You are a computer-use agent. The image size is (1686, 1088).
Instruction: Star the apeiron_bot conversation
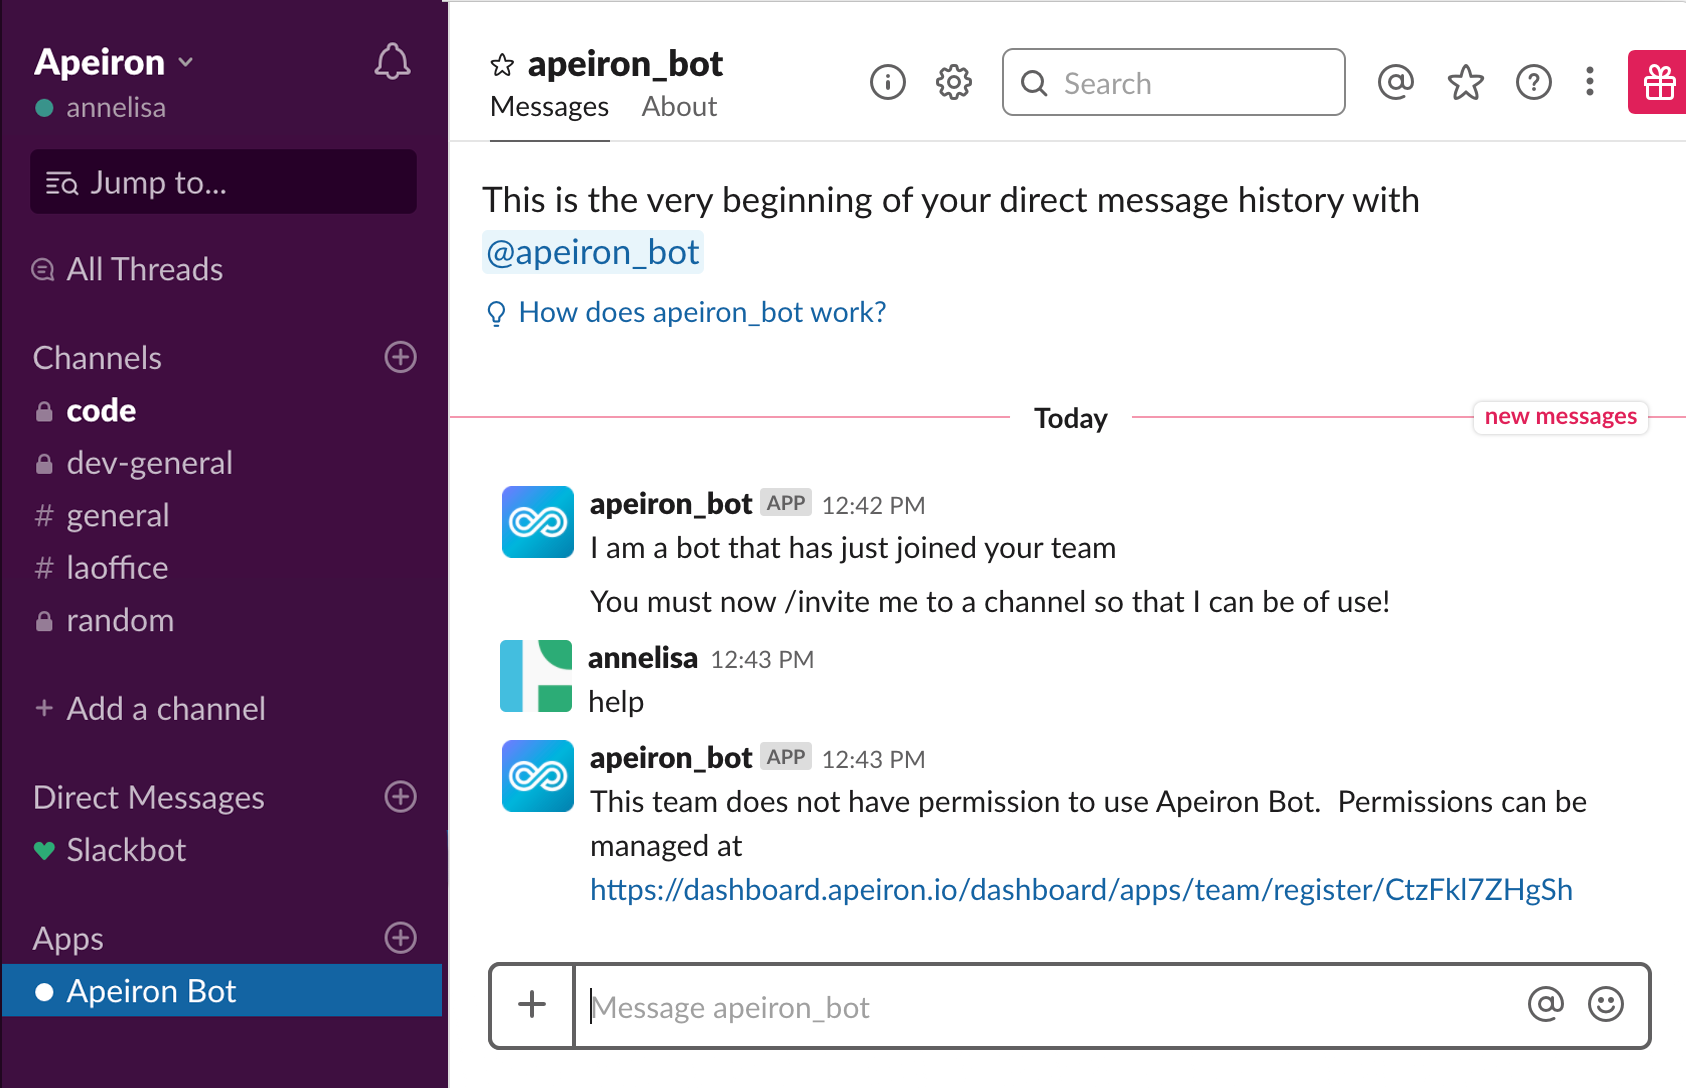[x=502, y=66]
